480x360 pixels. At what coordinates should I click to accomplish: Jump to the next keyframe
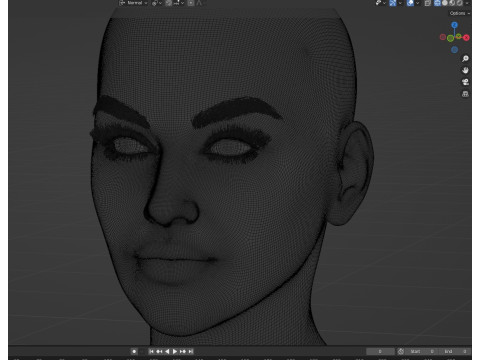click(183, 351)
